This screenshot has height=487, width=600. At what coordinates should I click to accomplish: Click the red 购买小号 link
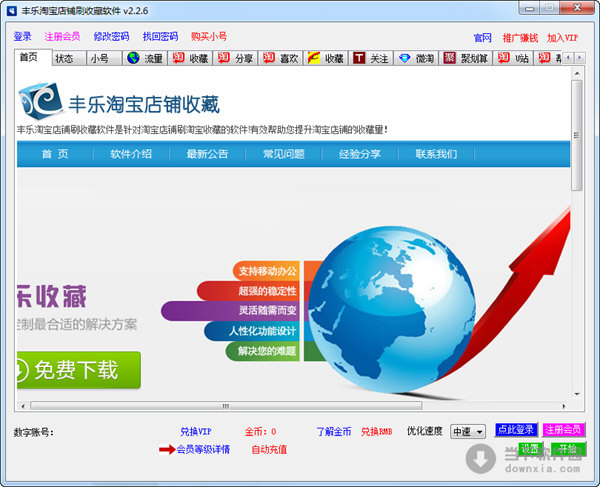209,36
